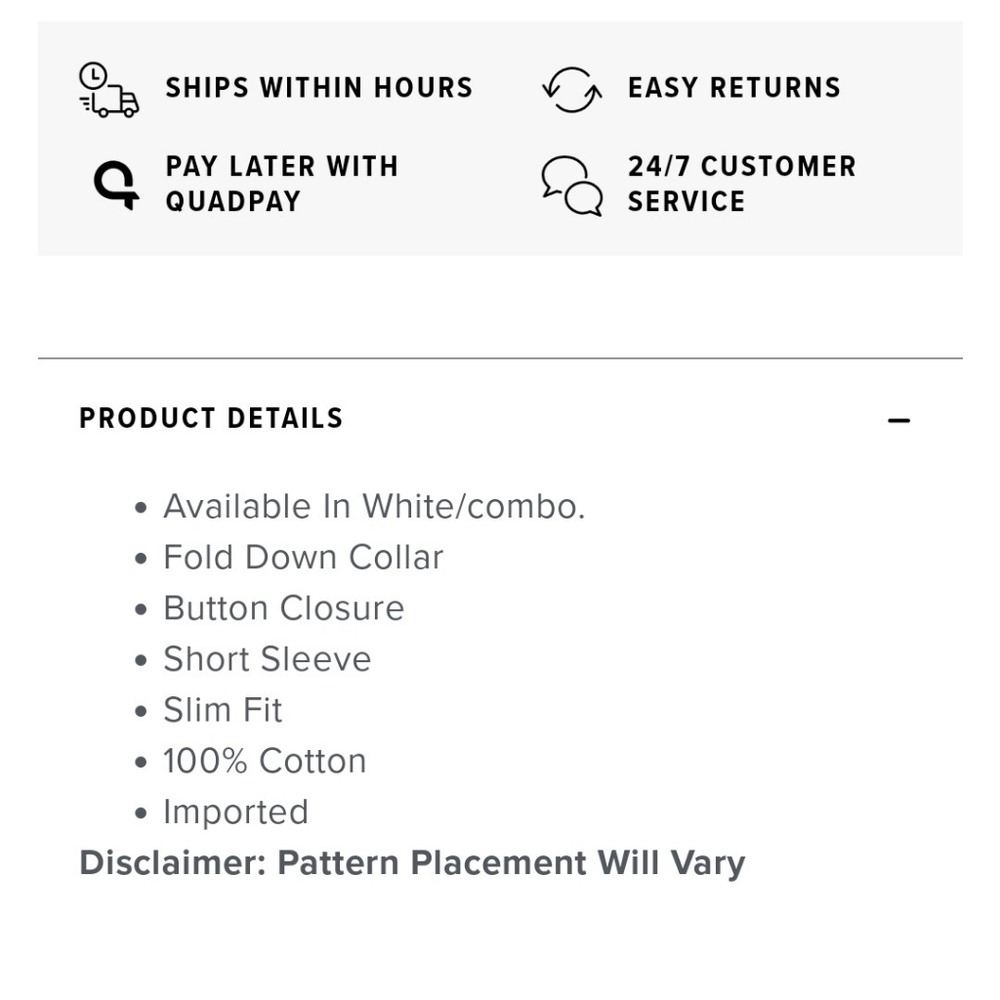Click the Available In White/combo line
Screen dimensions: 1000x1000
[374, 507]
